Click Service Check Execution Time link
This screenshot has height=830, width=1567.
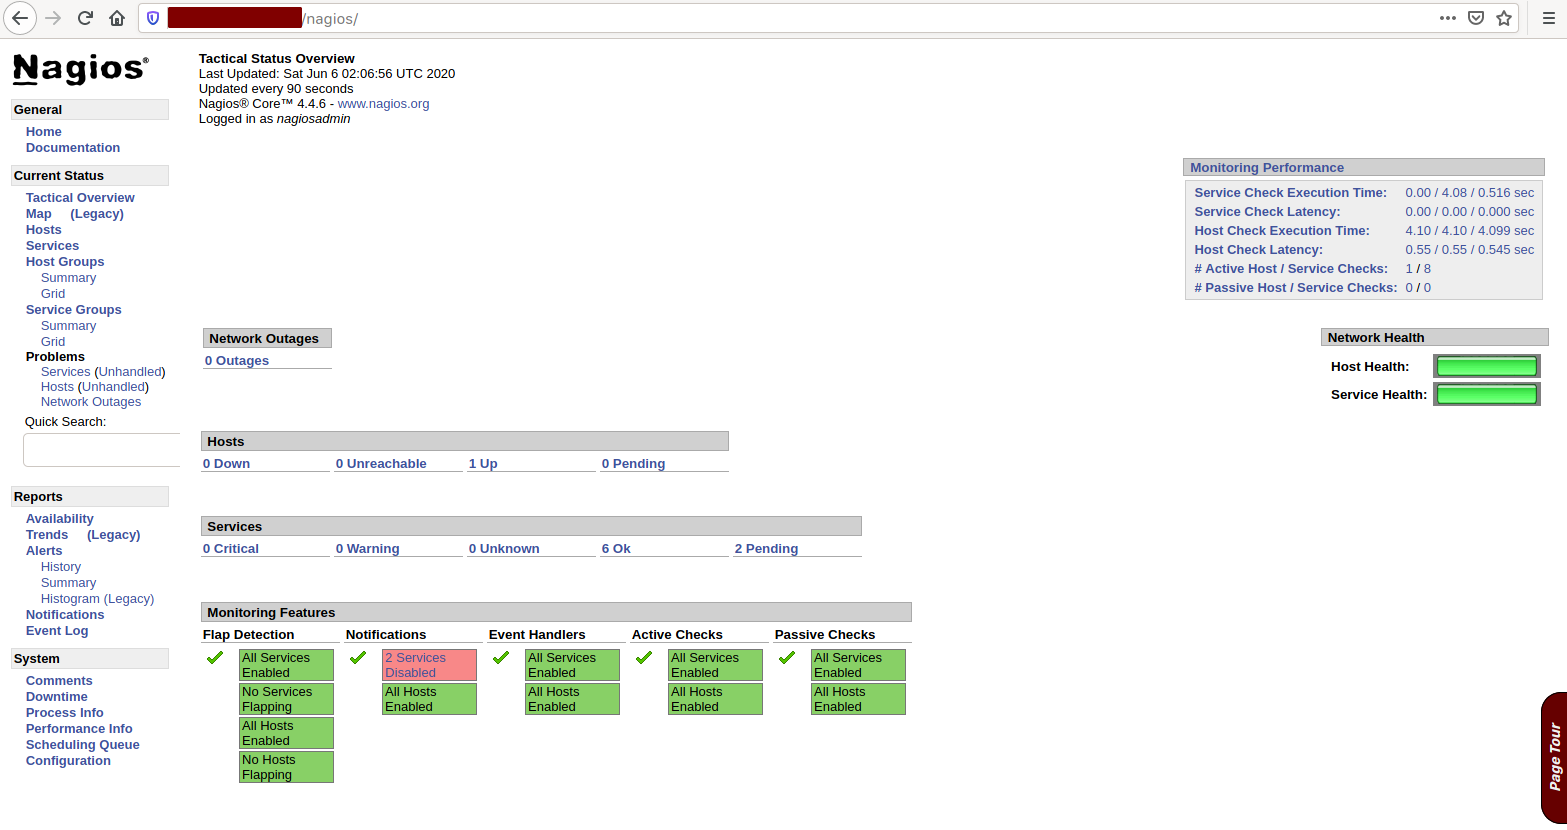[1291, 193]
